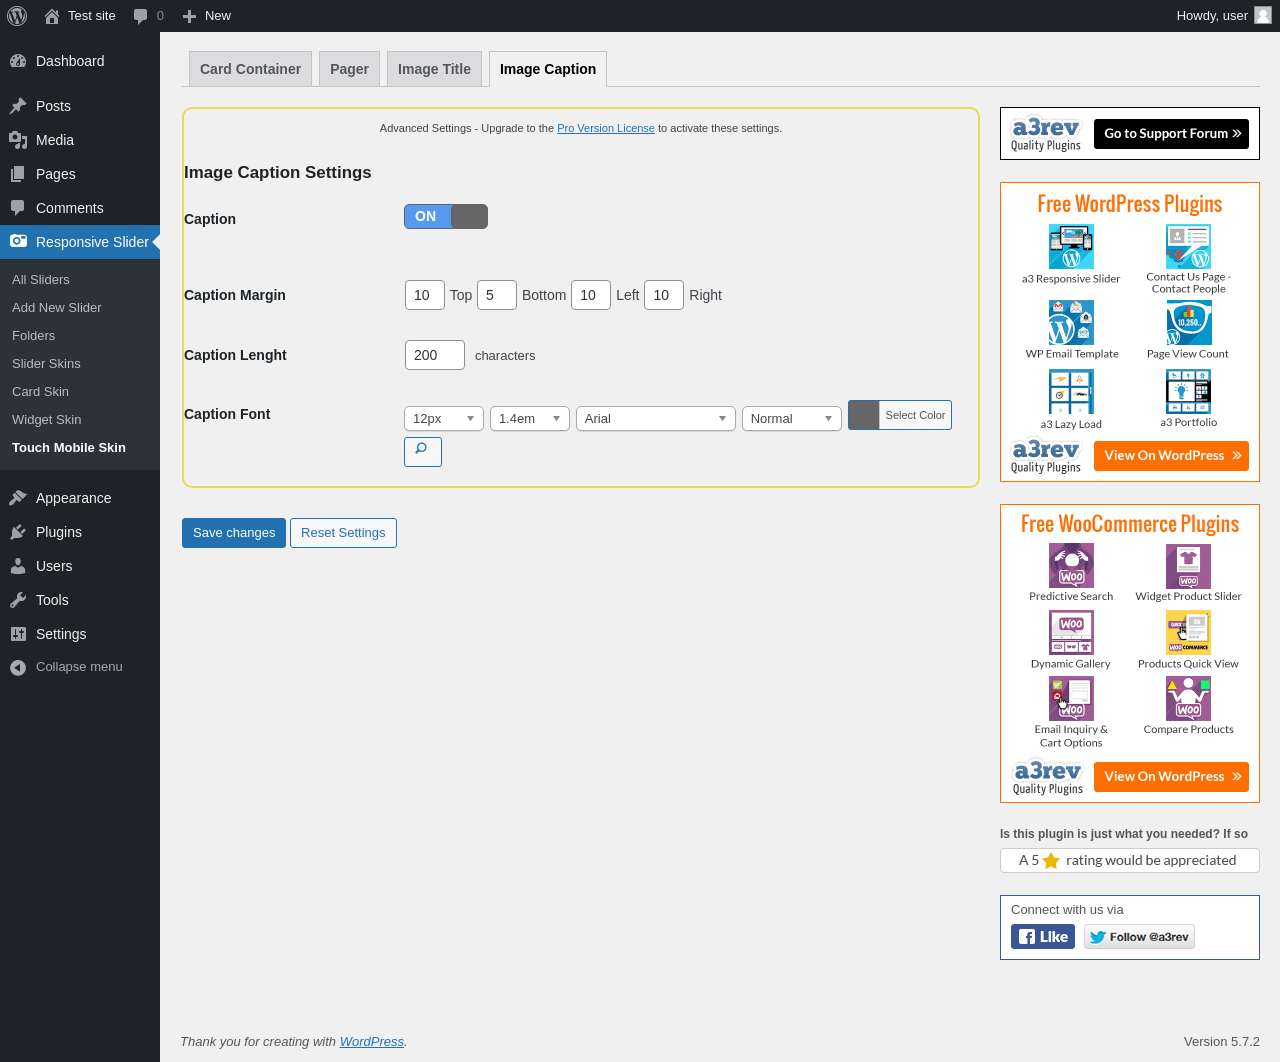Open the Responsive Slider menu
This screenshot has height=1062, width=1280.
80,242
